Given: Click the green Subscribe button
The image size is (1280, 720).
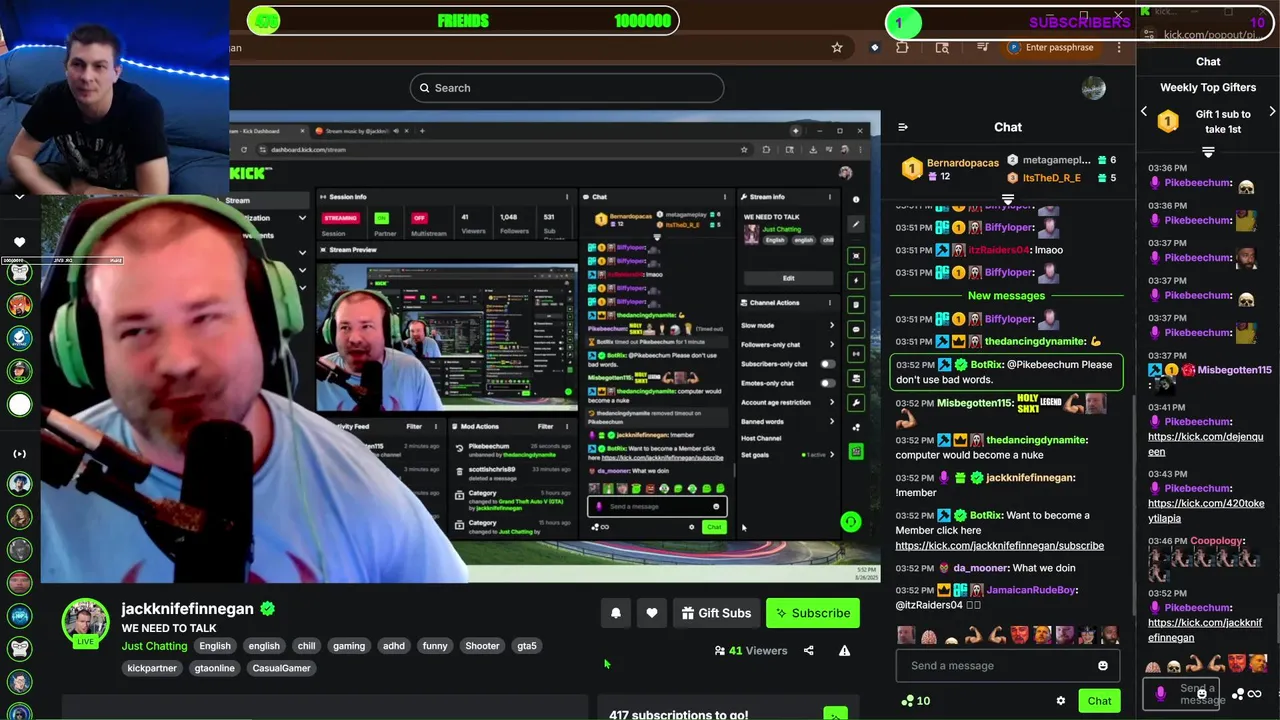Looking at the screenshot, I should coord(813,613).
